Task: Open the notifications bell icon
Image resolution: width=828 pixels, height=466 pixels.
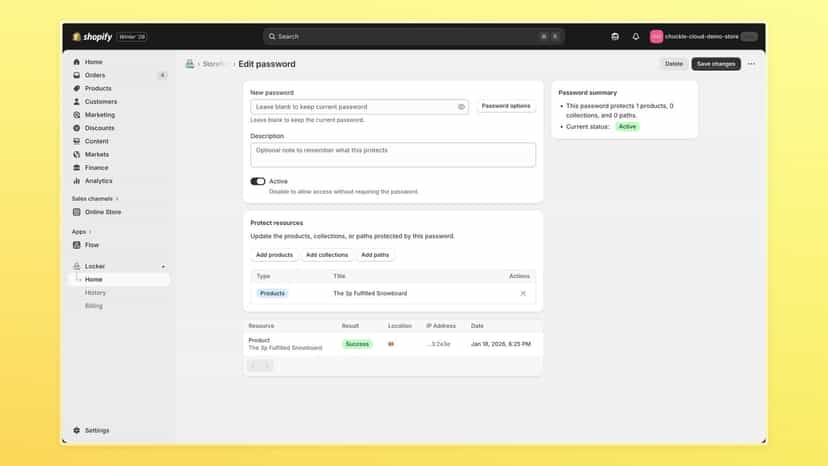Action: (636, 36)
